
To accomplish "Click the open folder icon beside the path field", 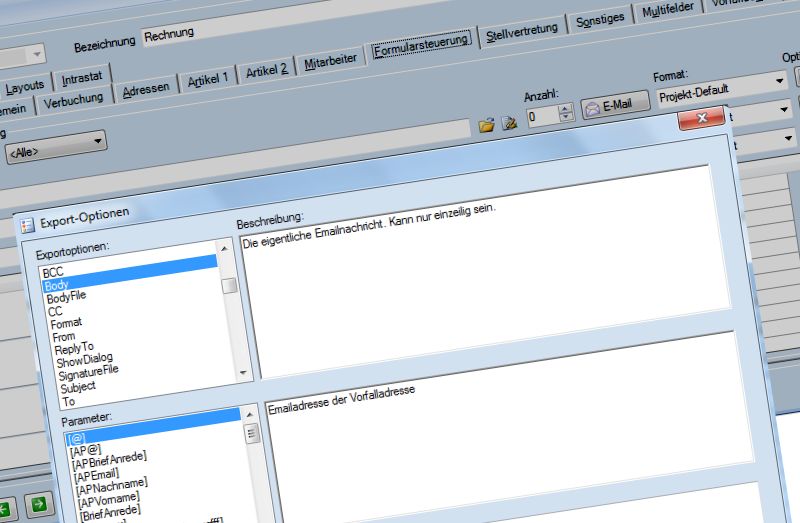I will click(x=487, y=125).
